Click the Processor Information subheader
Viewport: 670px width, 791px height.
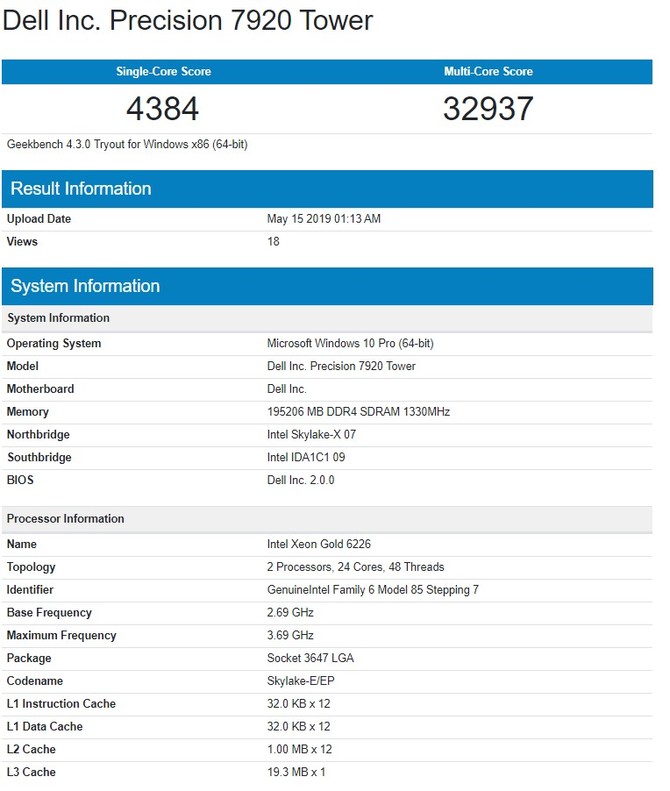tap(327, 519)
